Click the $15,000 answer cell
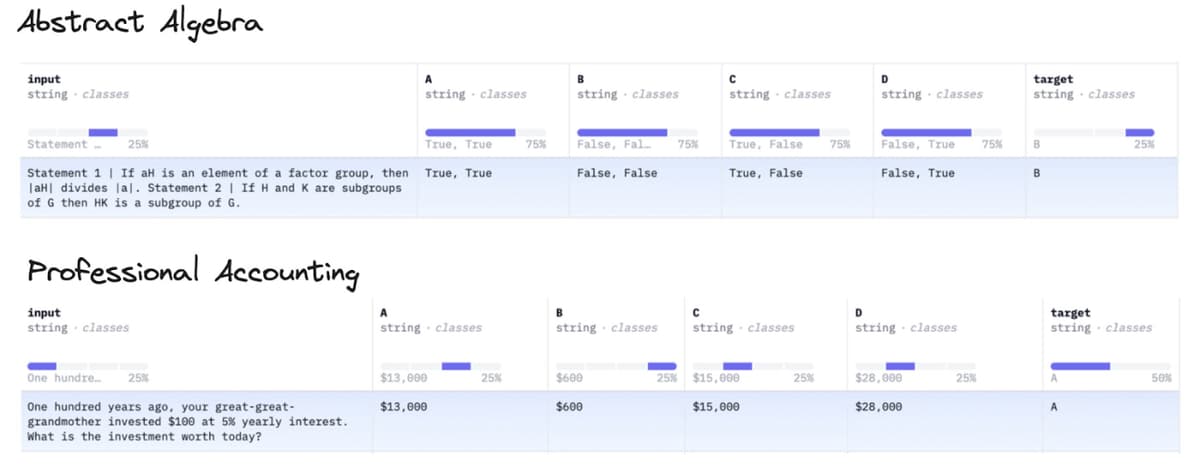 (x=766, y=422)
